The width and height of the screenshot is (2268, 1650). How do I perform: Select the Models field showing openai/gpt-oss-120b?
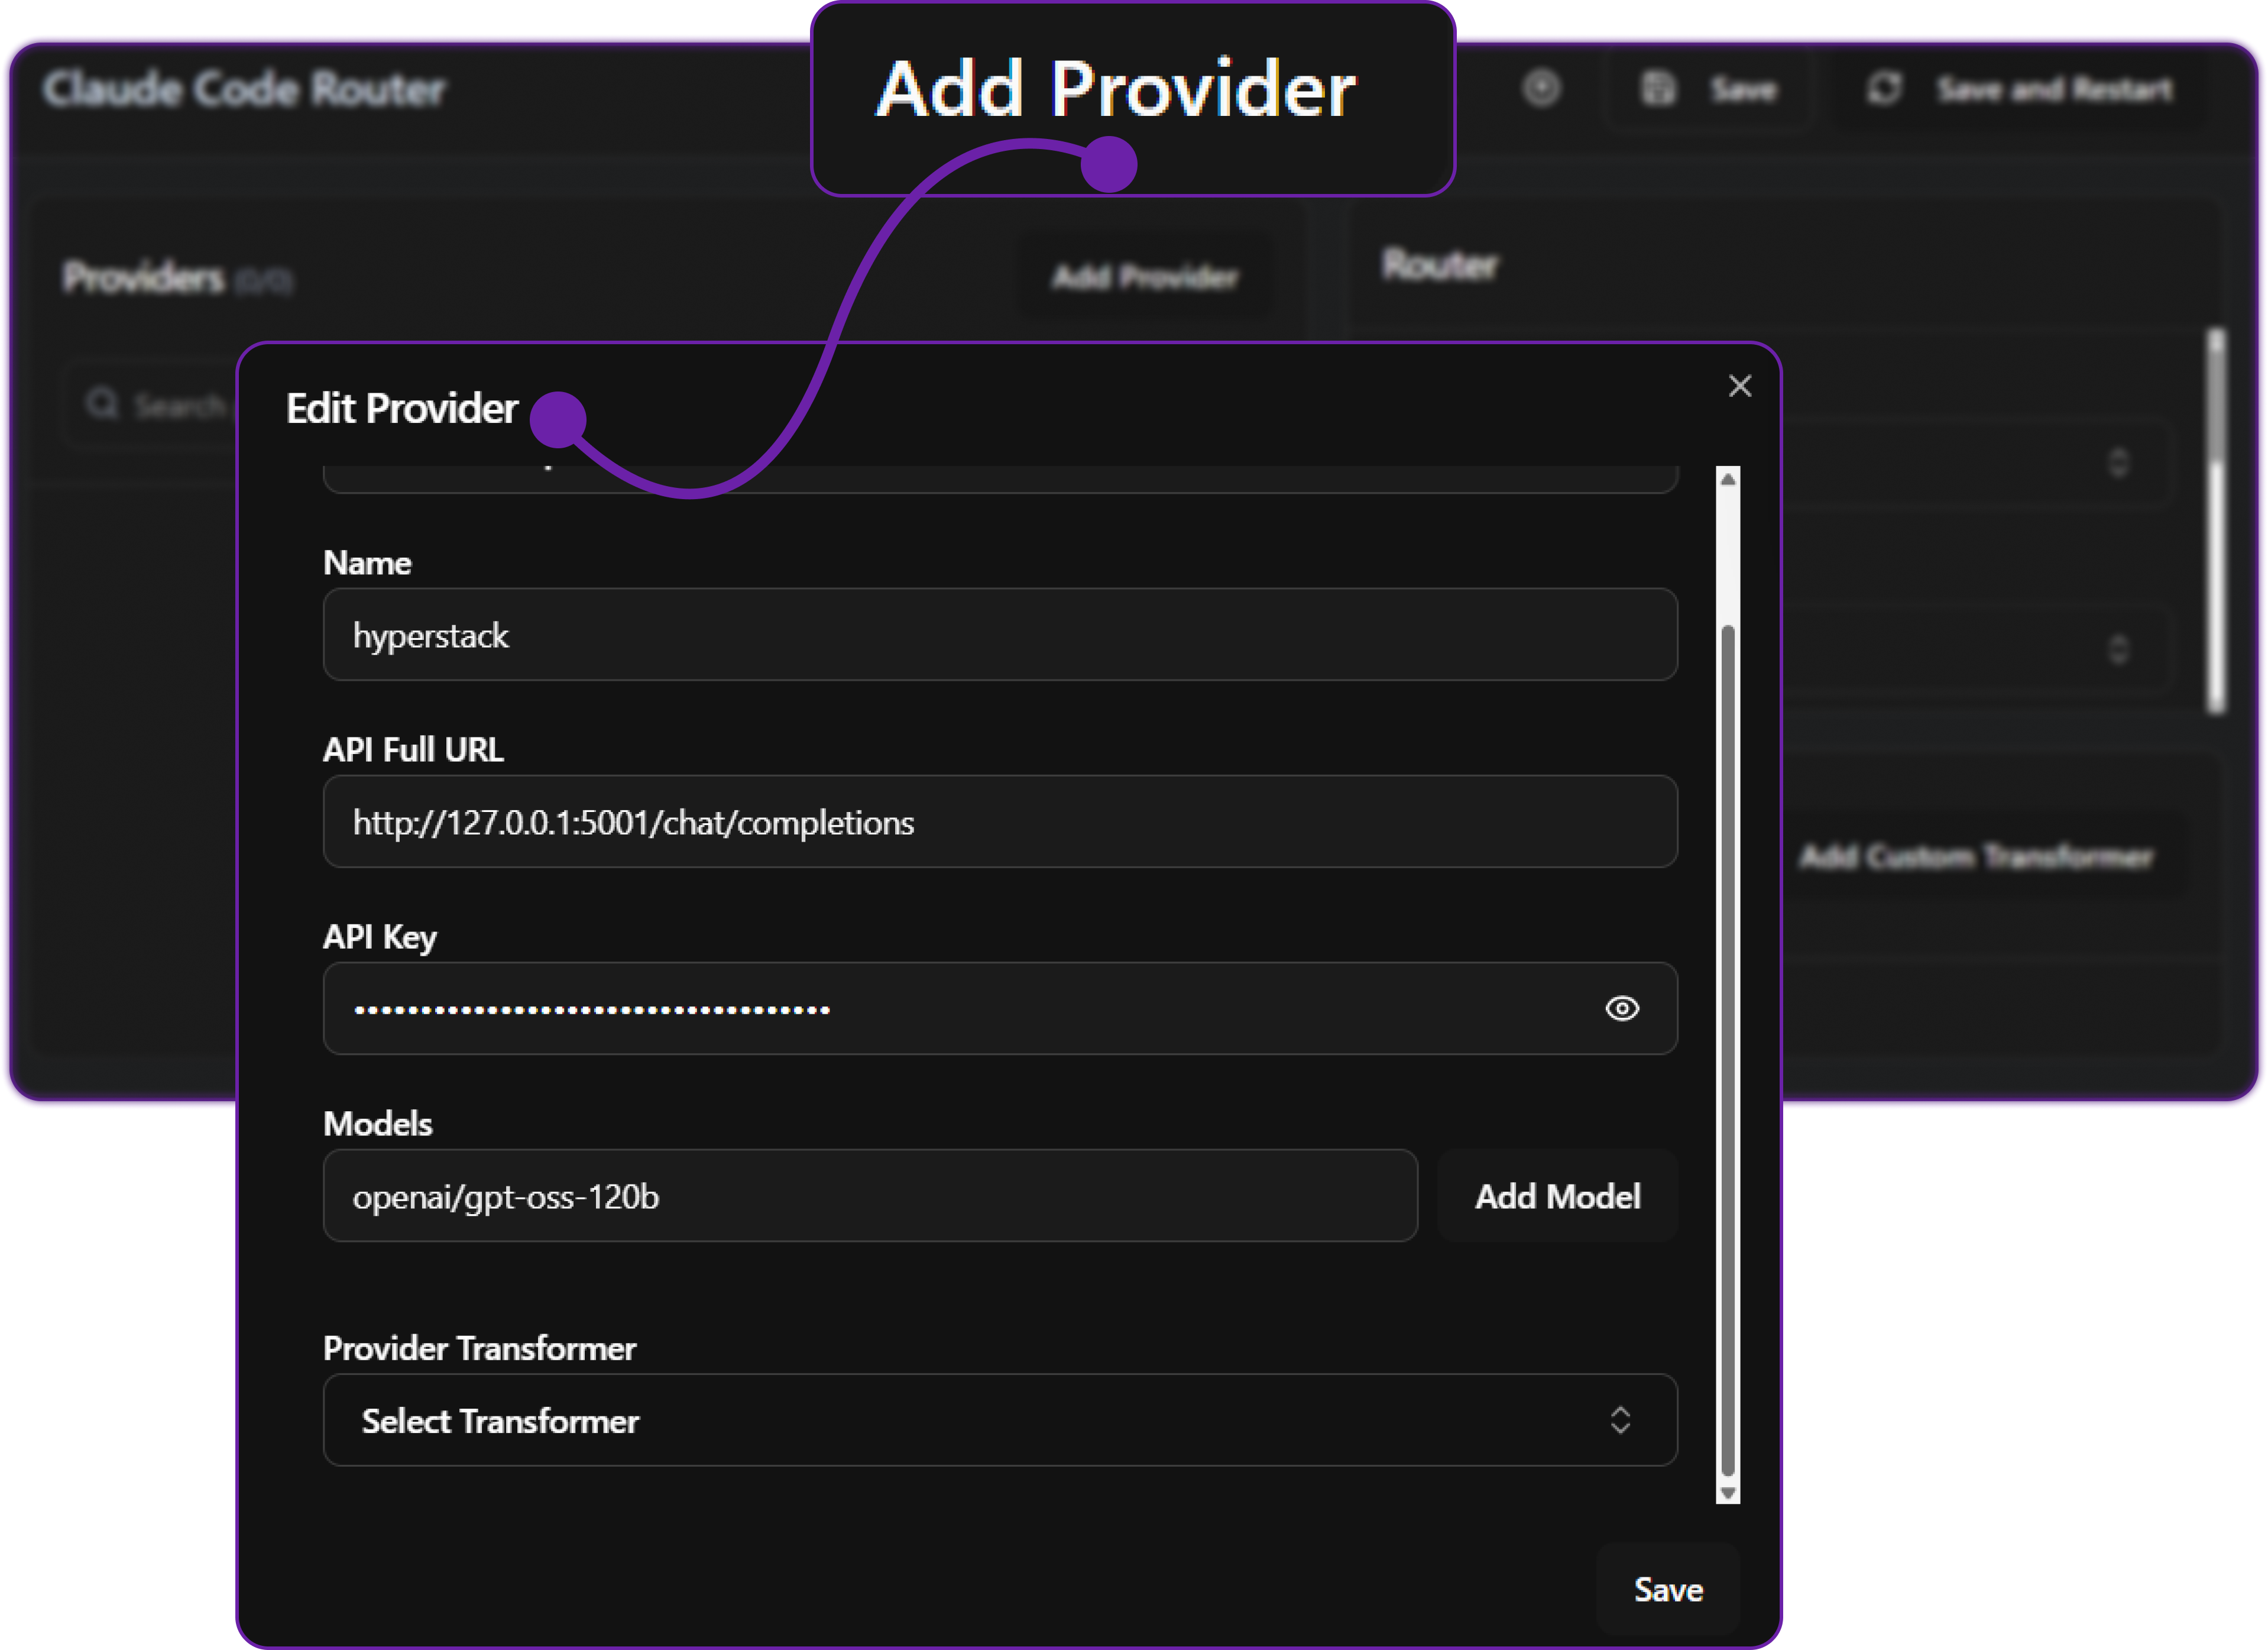(869, 1196)
